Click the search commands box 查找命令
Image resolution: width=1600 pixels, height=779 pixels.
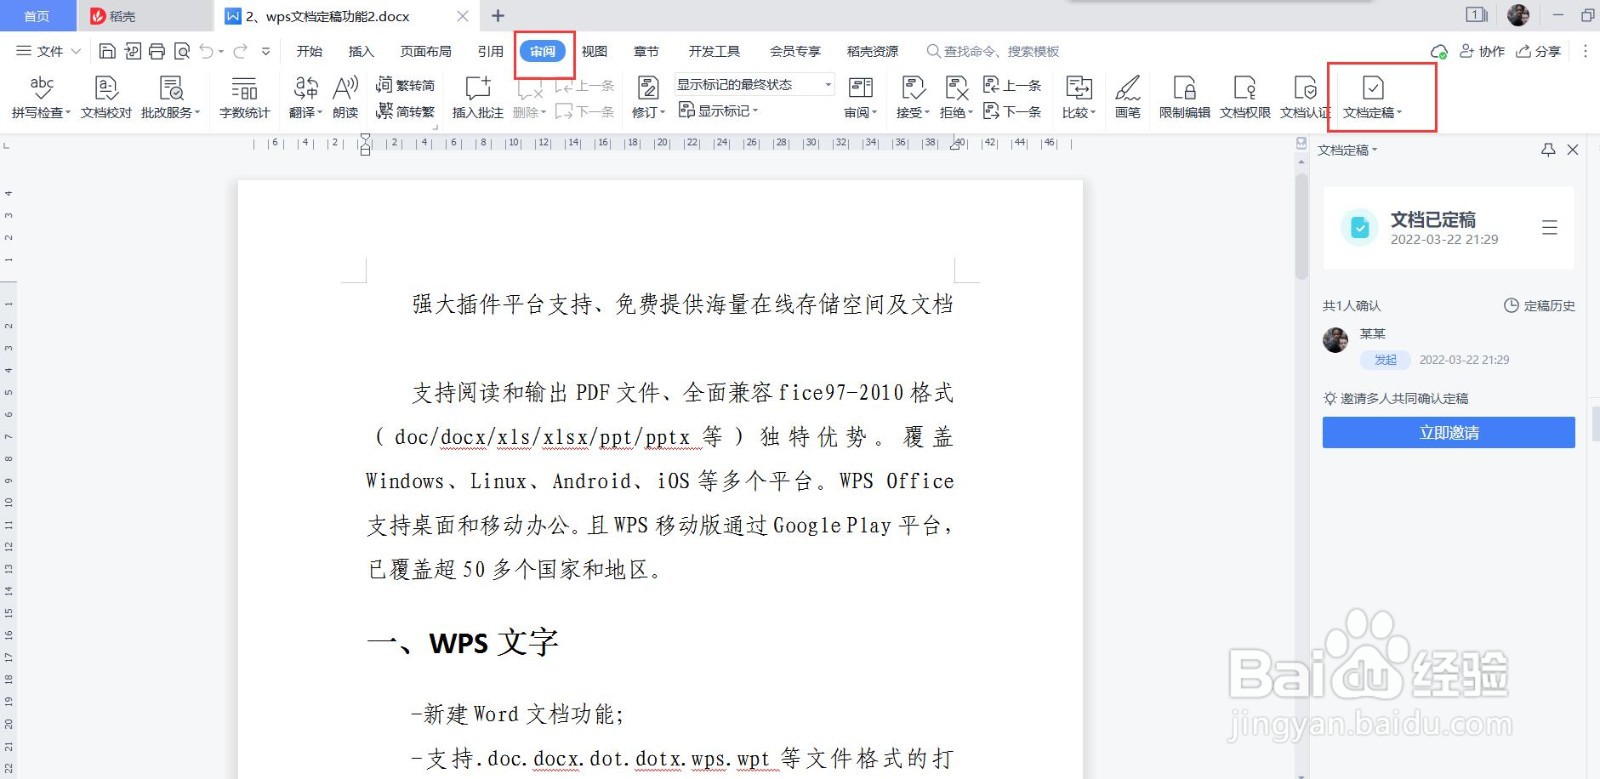pos(993,51)
